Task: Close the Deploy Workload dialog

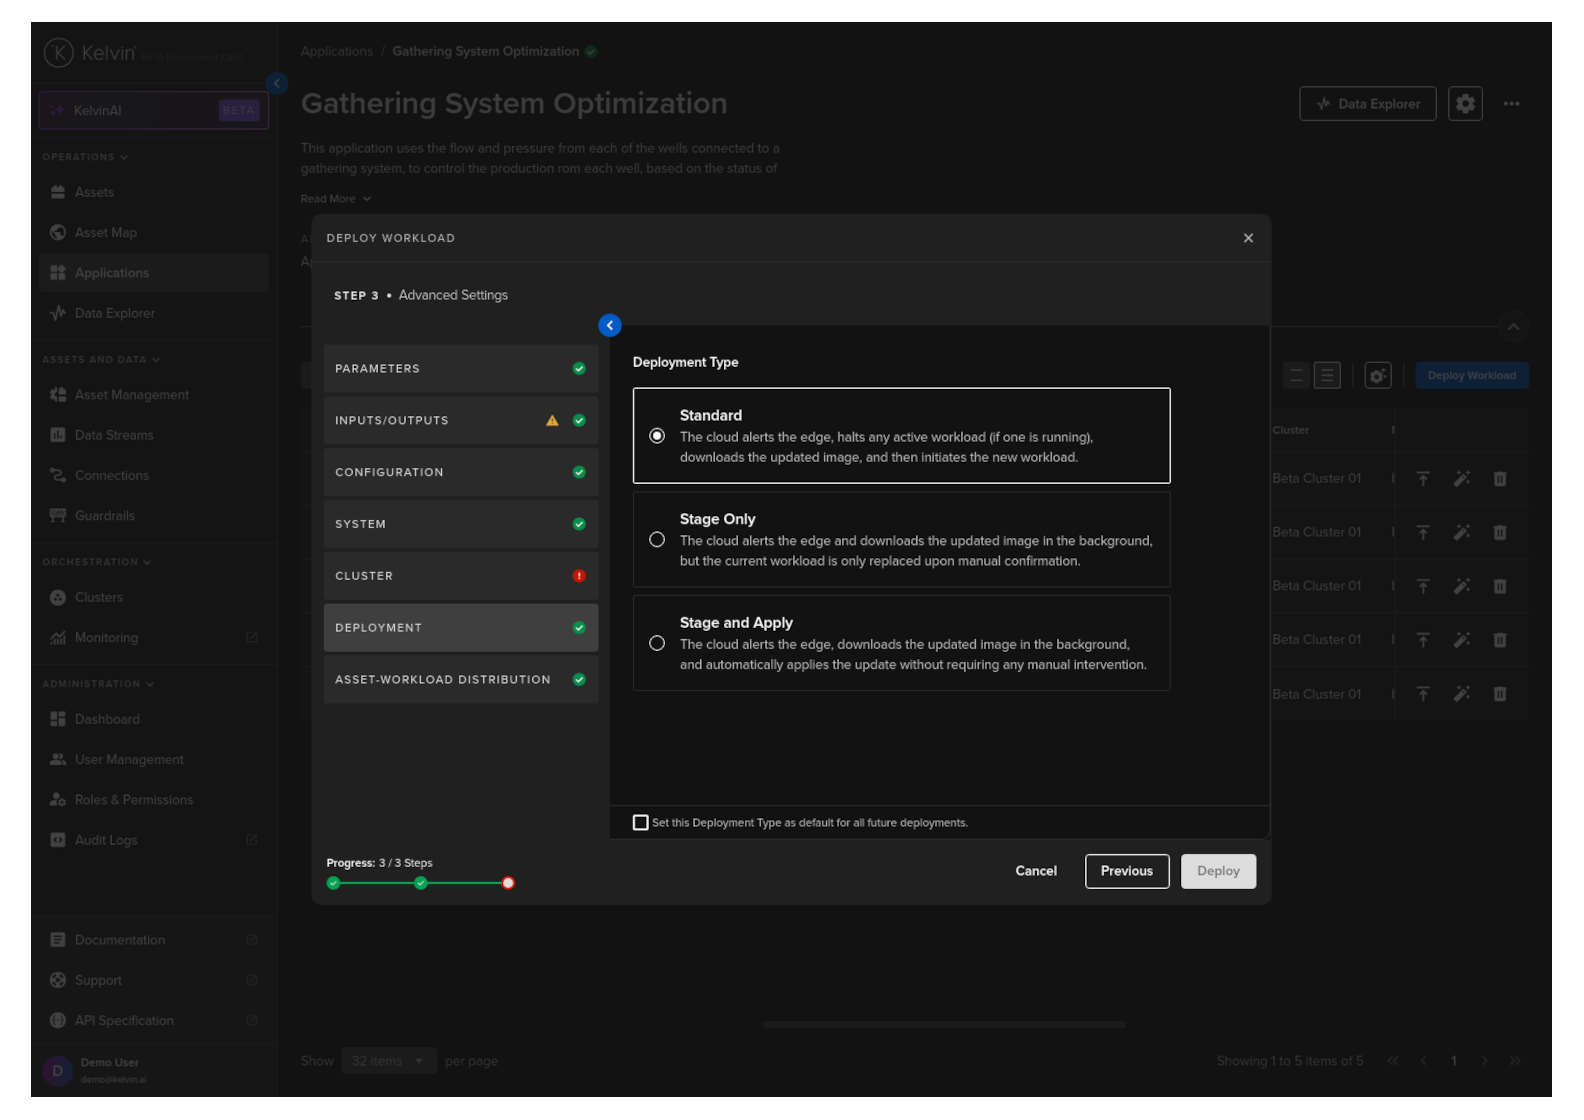Action: [x=1247, y=238]
